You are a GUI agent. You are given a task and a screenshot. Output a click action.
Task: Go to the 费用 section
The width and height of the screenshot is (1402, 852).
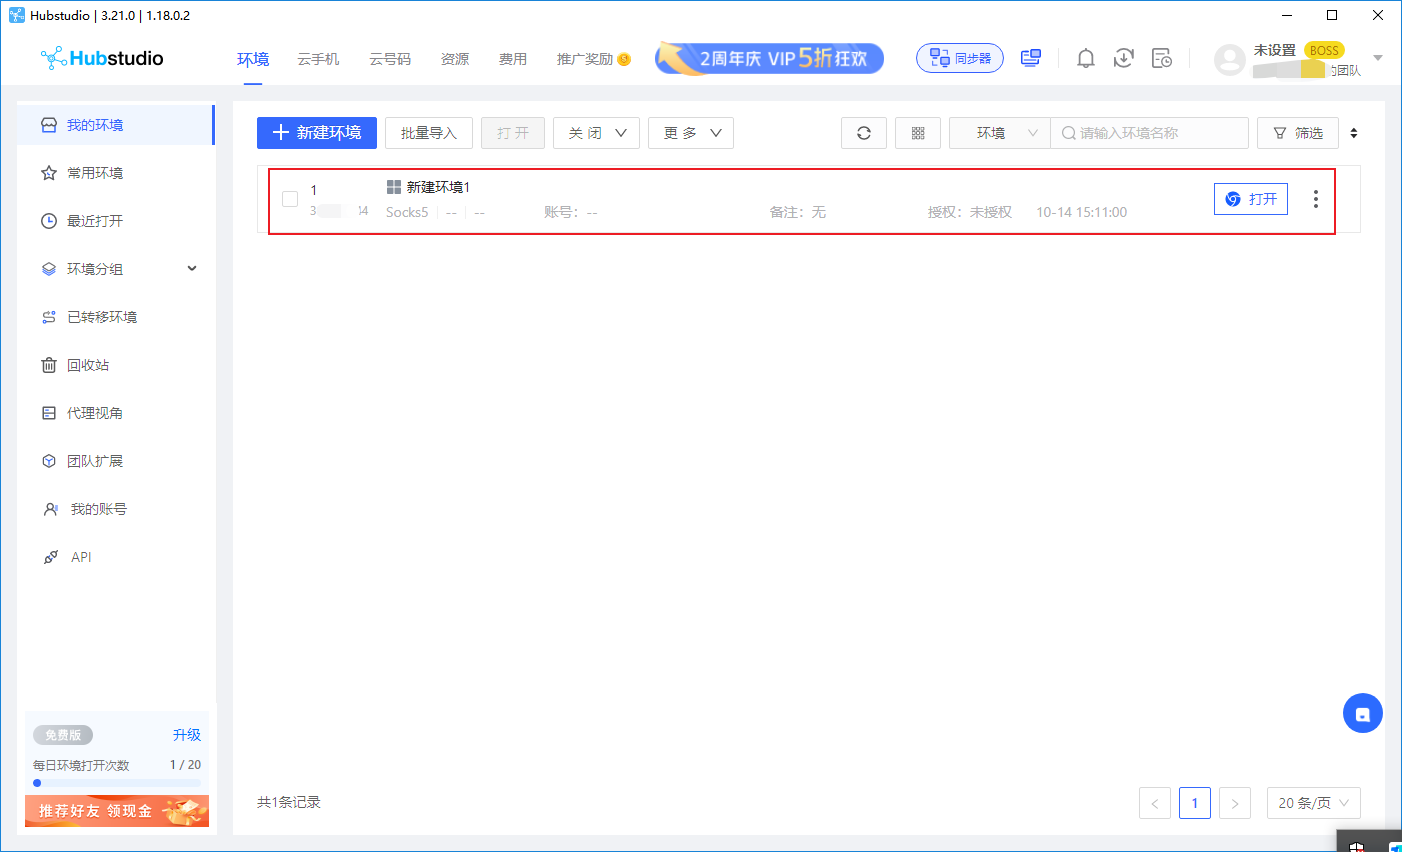coord(513,59)
